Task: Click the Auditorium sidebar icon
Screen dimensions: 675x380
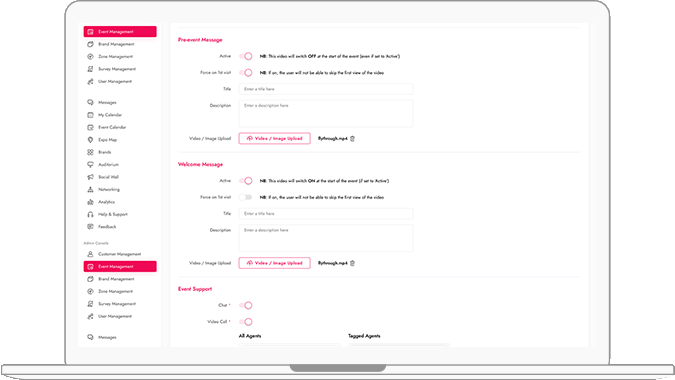Action: click(90, 165)
